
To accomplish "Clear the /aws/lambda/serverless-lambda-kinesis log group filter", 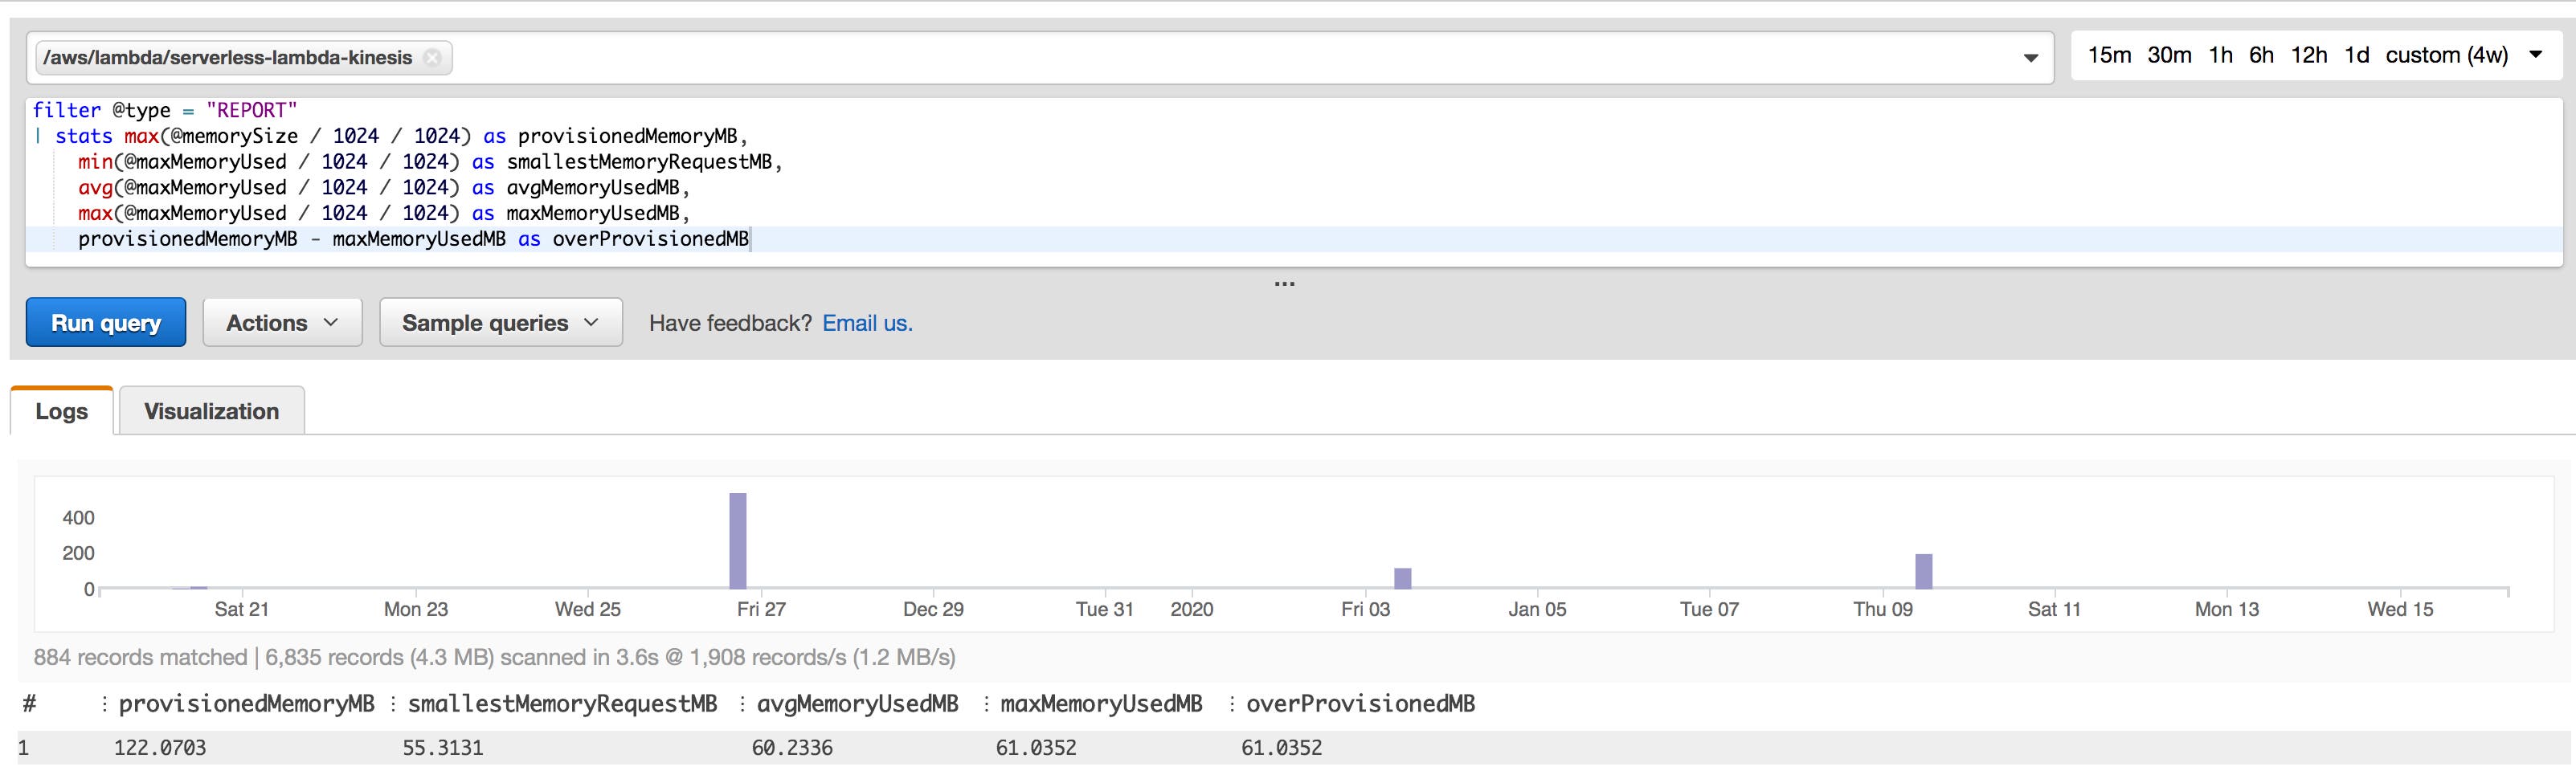I will (433, 57).
